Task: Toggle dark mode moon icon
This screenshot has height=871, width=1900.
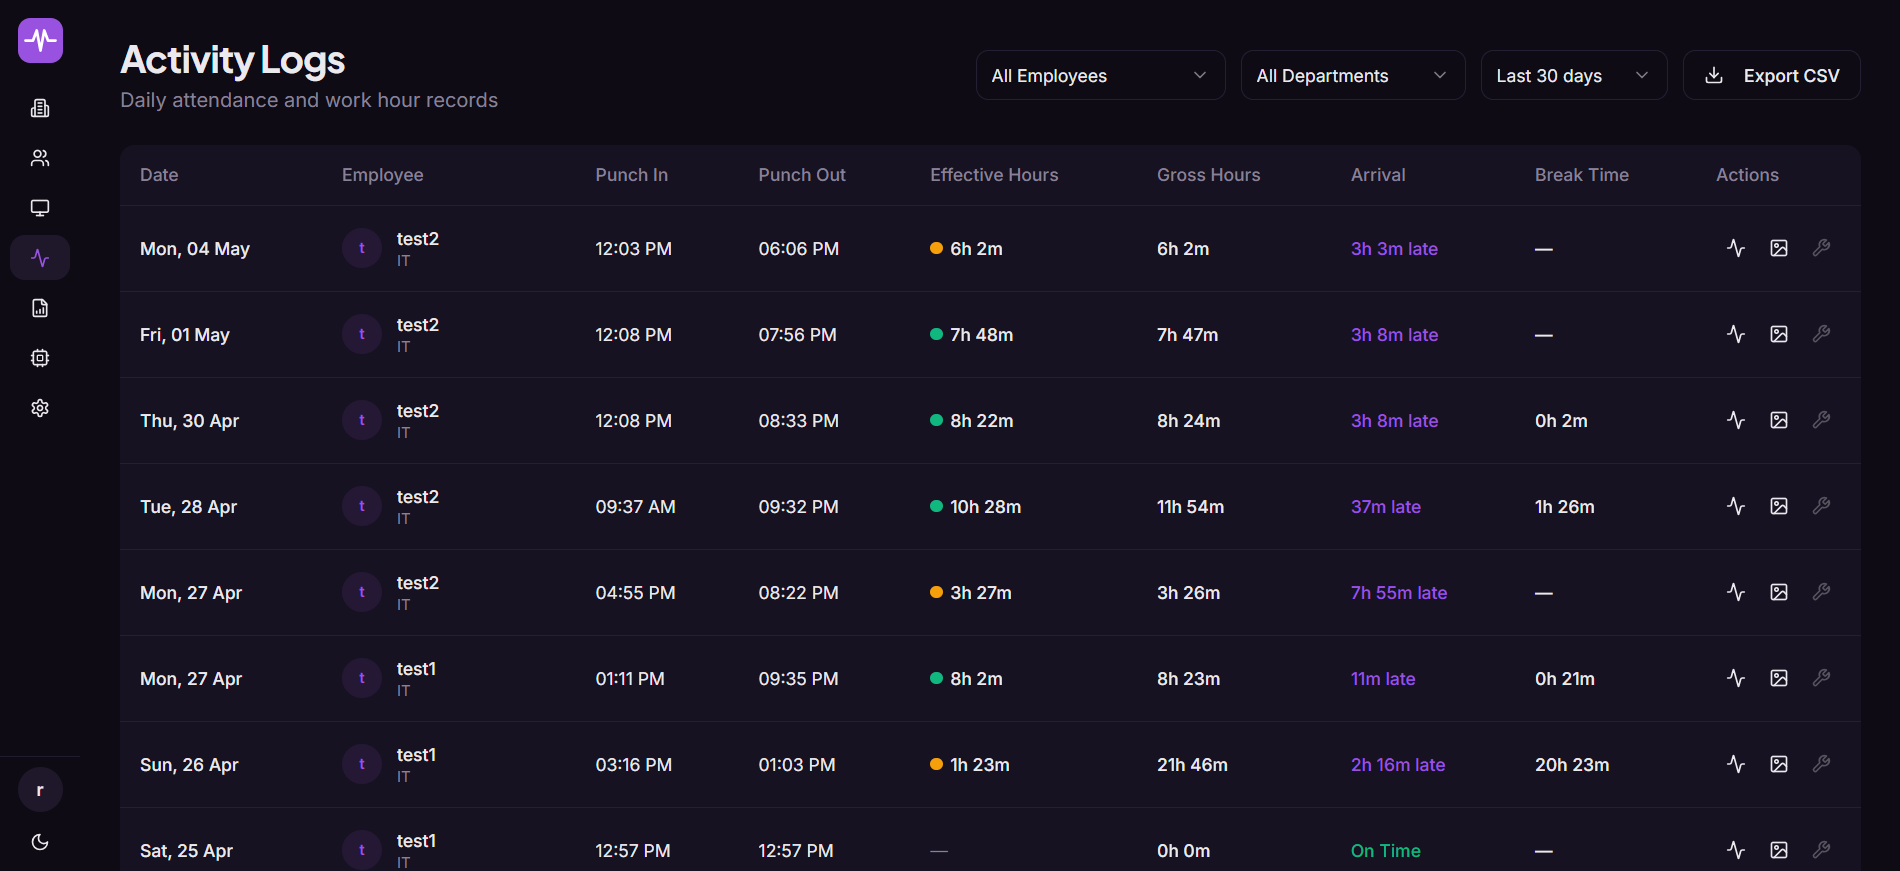Action: pos(40,842)
